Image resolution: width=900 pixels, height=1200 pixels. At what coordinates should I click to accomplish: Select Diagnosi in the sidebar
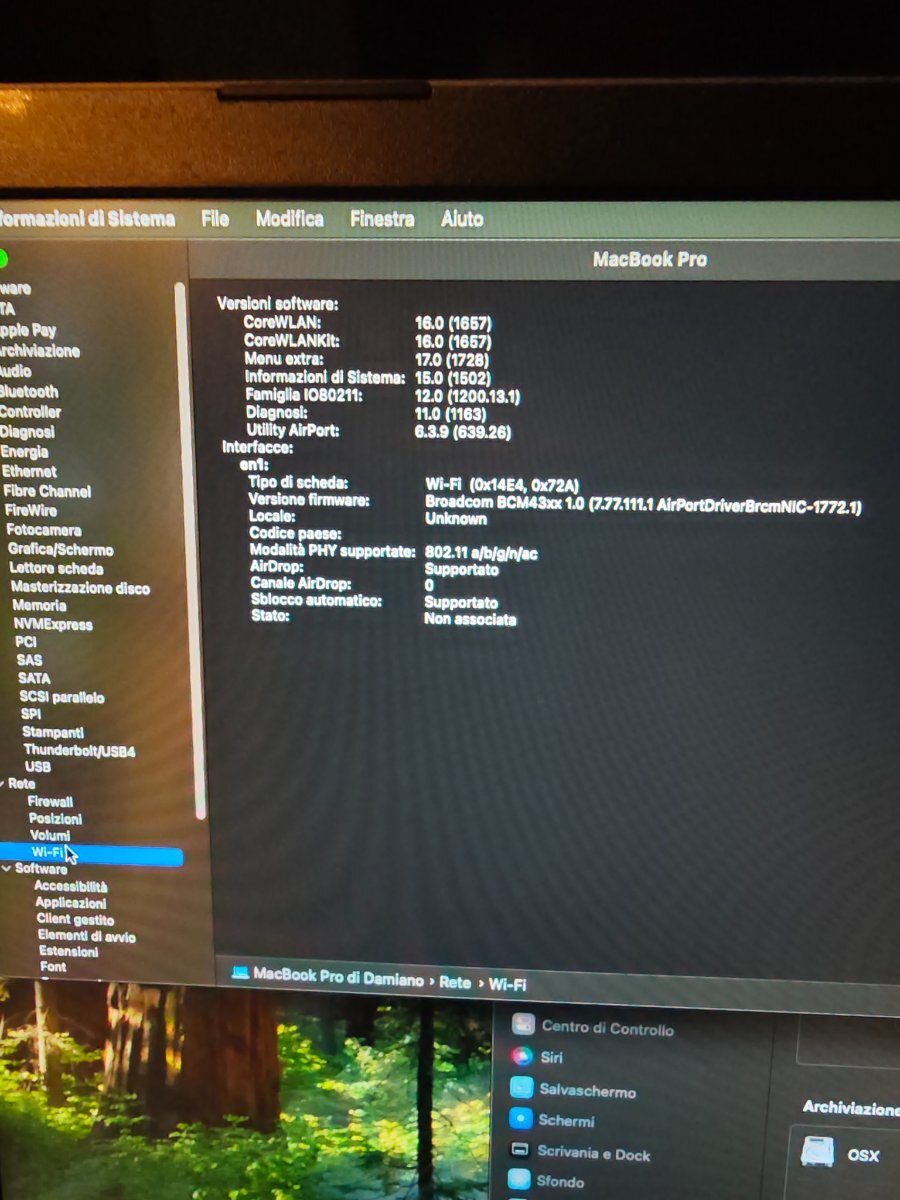[27, 432]
